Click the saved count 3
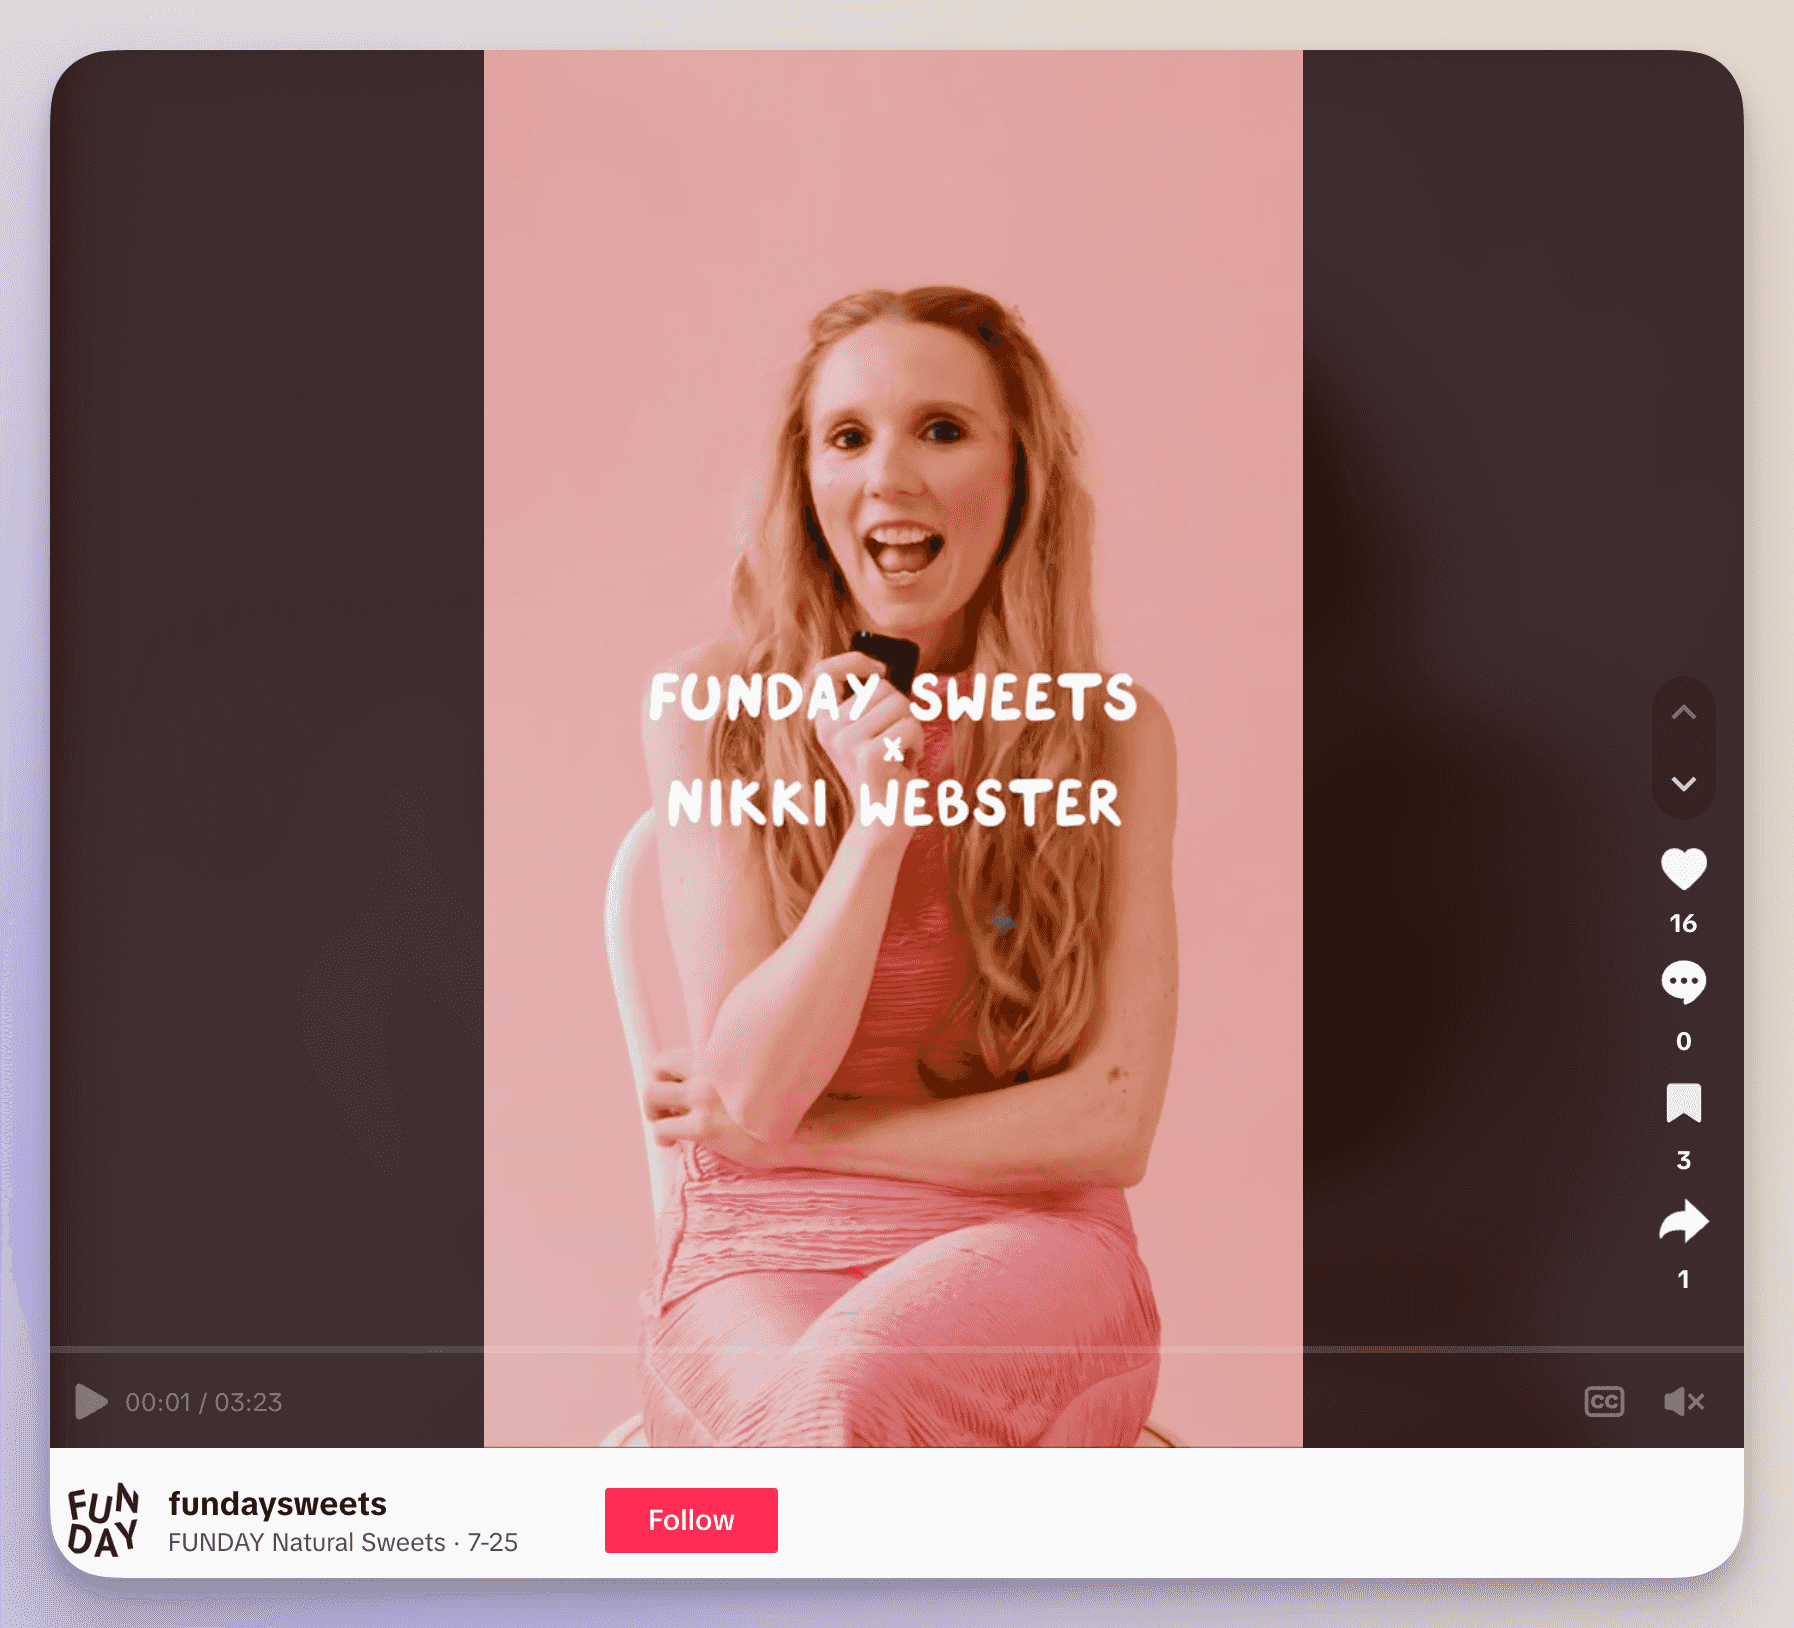The width and height of the screenshot is (1794, 1628). (1683, 1160)
